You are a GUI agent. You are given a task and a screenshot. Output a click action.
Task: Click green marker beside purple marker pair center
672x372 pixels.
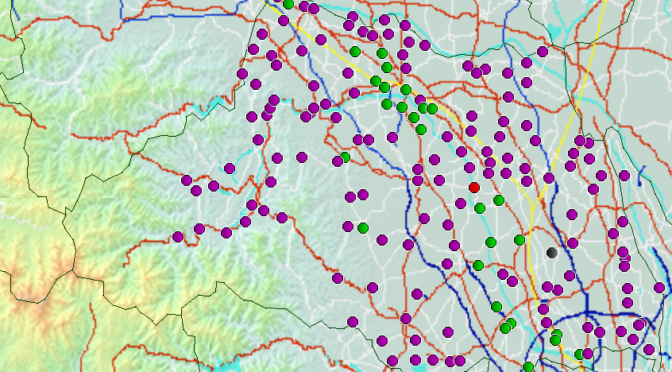coord(363,228)
